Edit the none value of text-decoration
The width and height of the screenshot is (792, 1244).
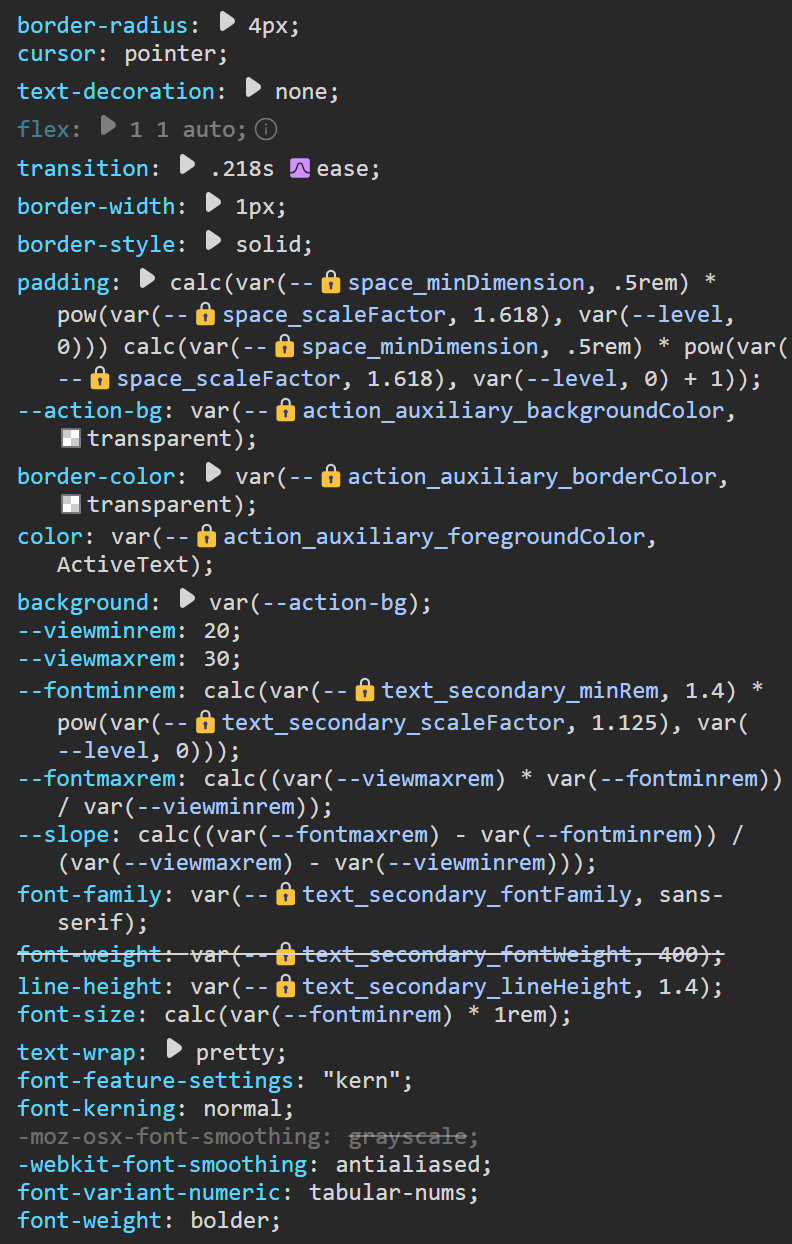coord(301,91)
